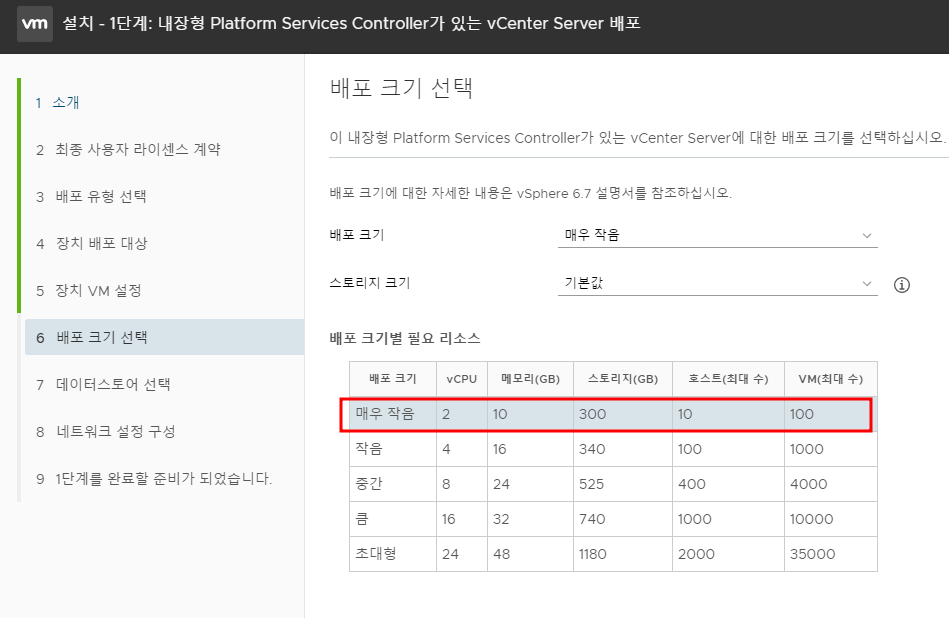Click the 스토리지(GB) column header
The width and height of the screenshot is (949, 618).
(623, 379)
